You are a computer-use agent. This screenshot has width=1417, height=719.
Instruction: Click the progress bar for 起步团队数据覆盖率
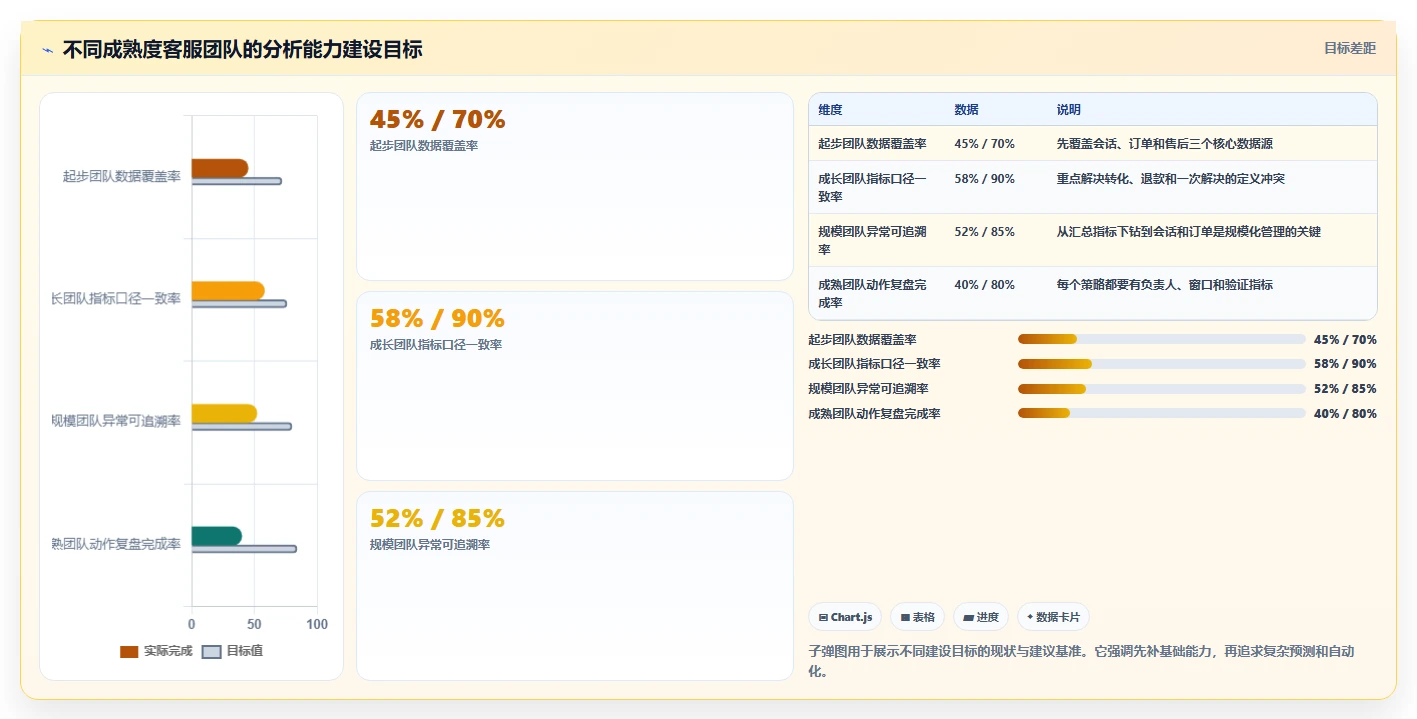point(1162,339)
